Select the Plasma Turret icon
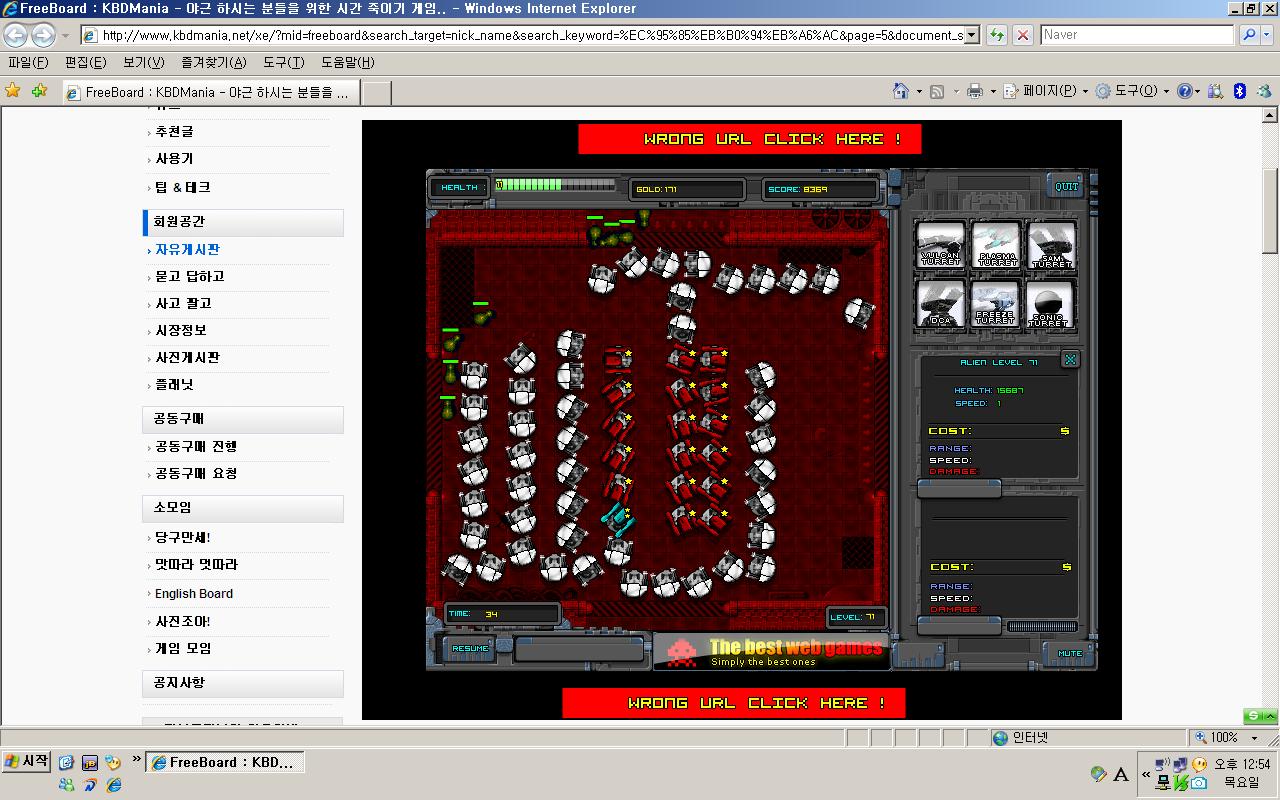Viewport: 1280px width, 800px height. coord(996,246)
